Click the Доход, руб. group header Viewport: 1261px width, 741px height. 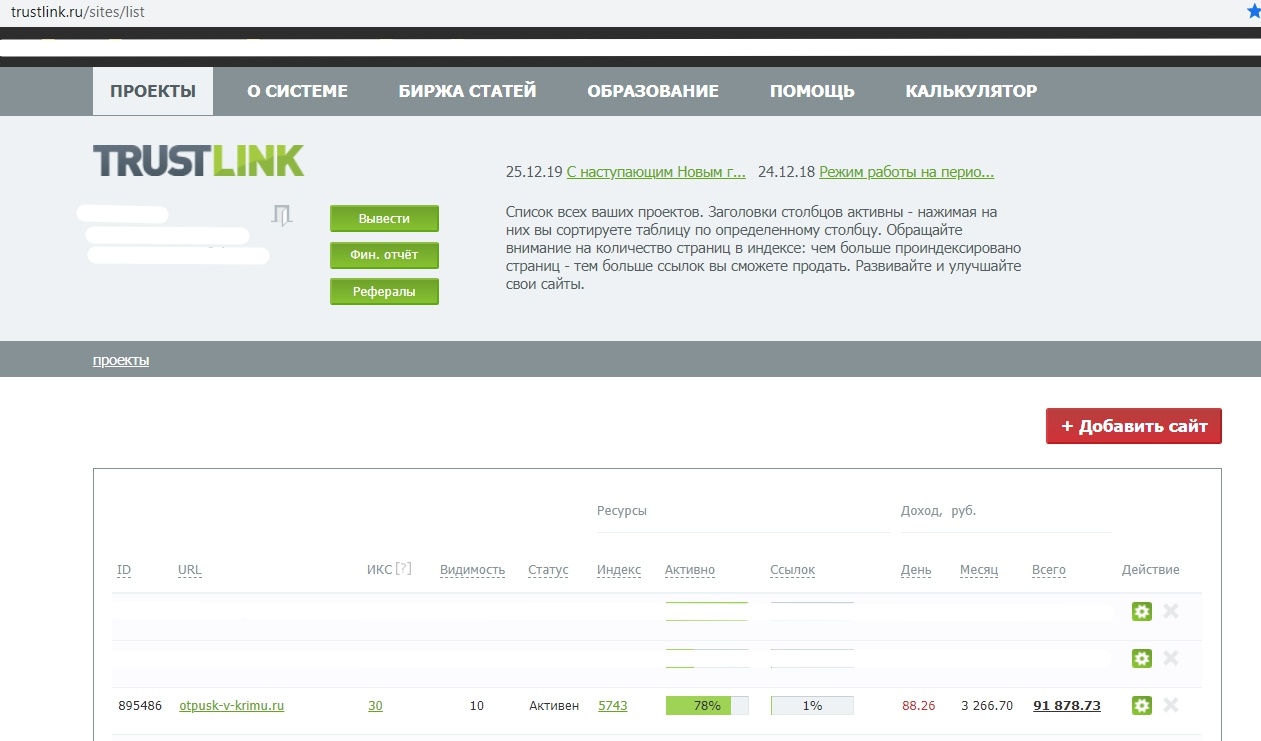coord(939,511)
